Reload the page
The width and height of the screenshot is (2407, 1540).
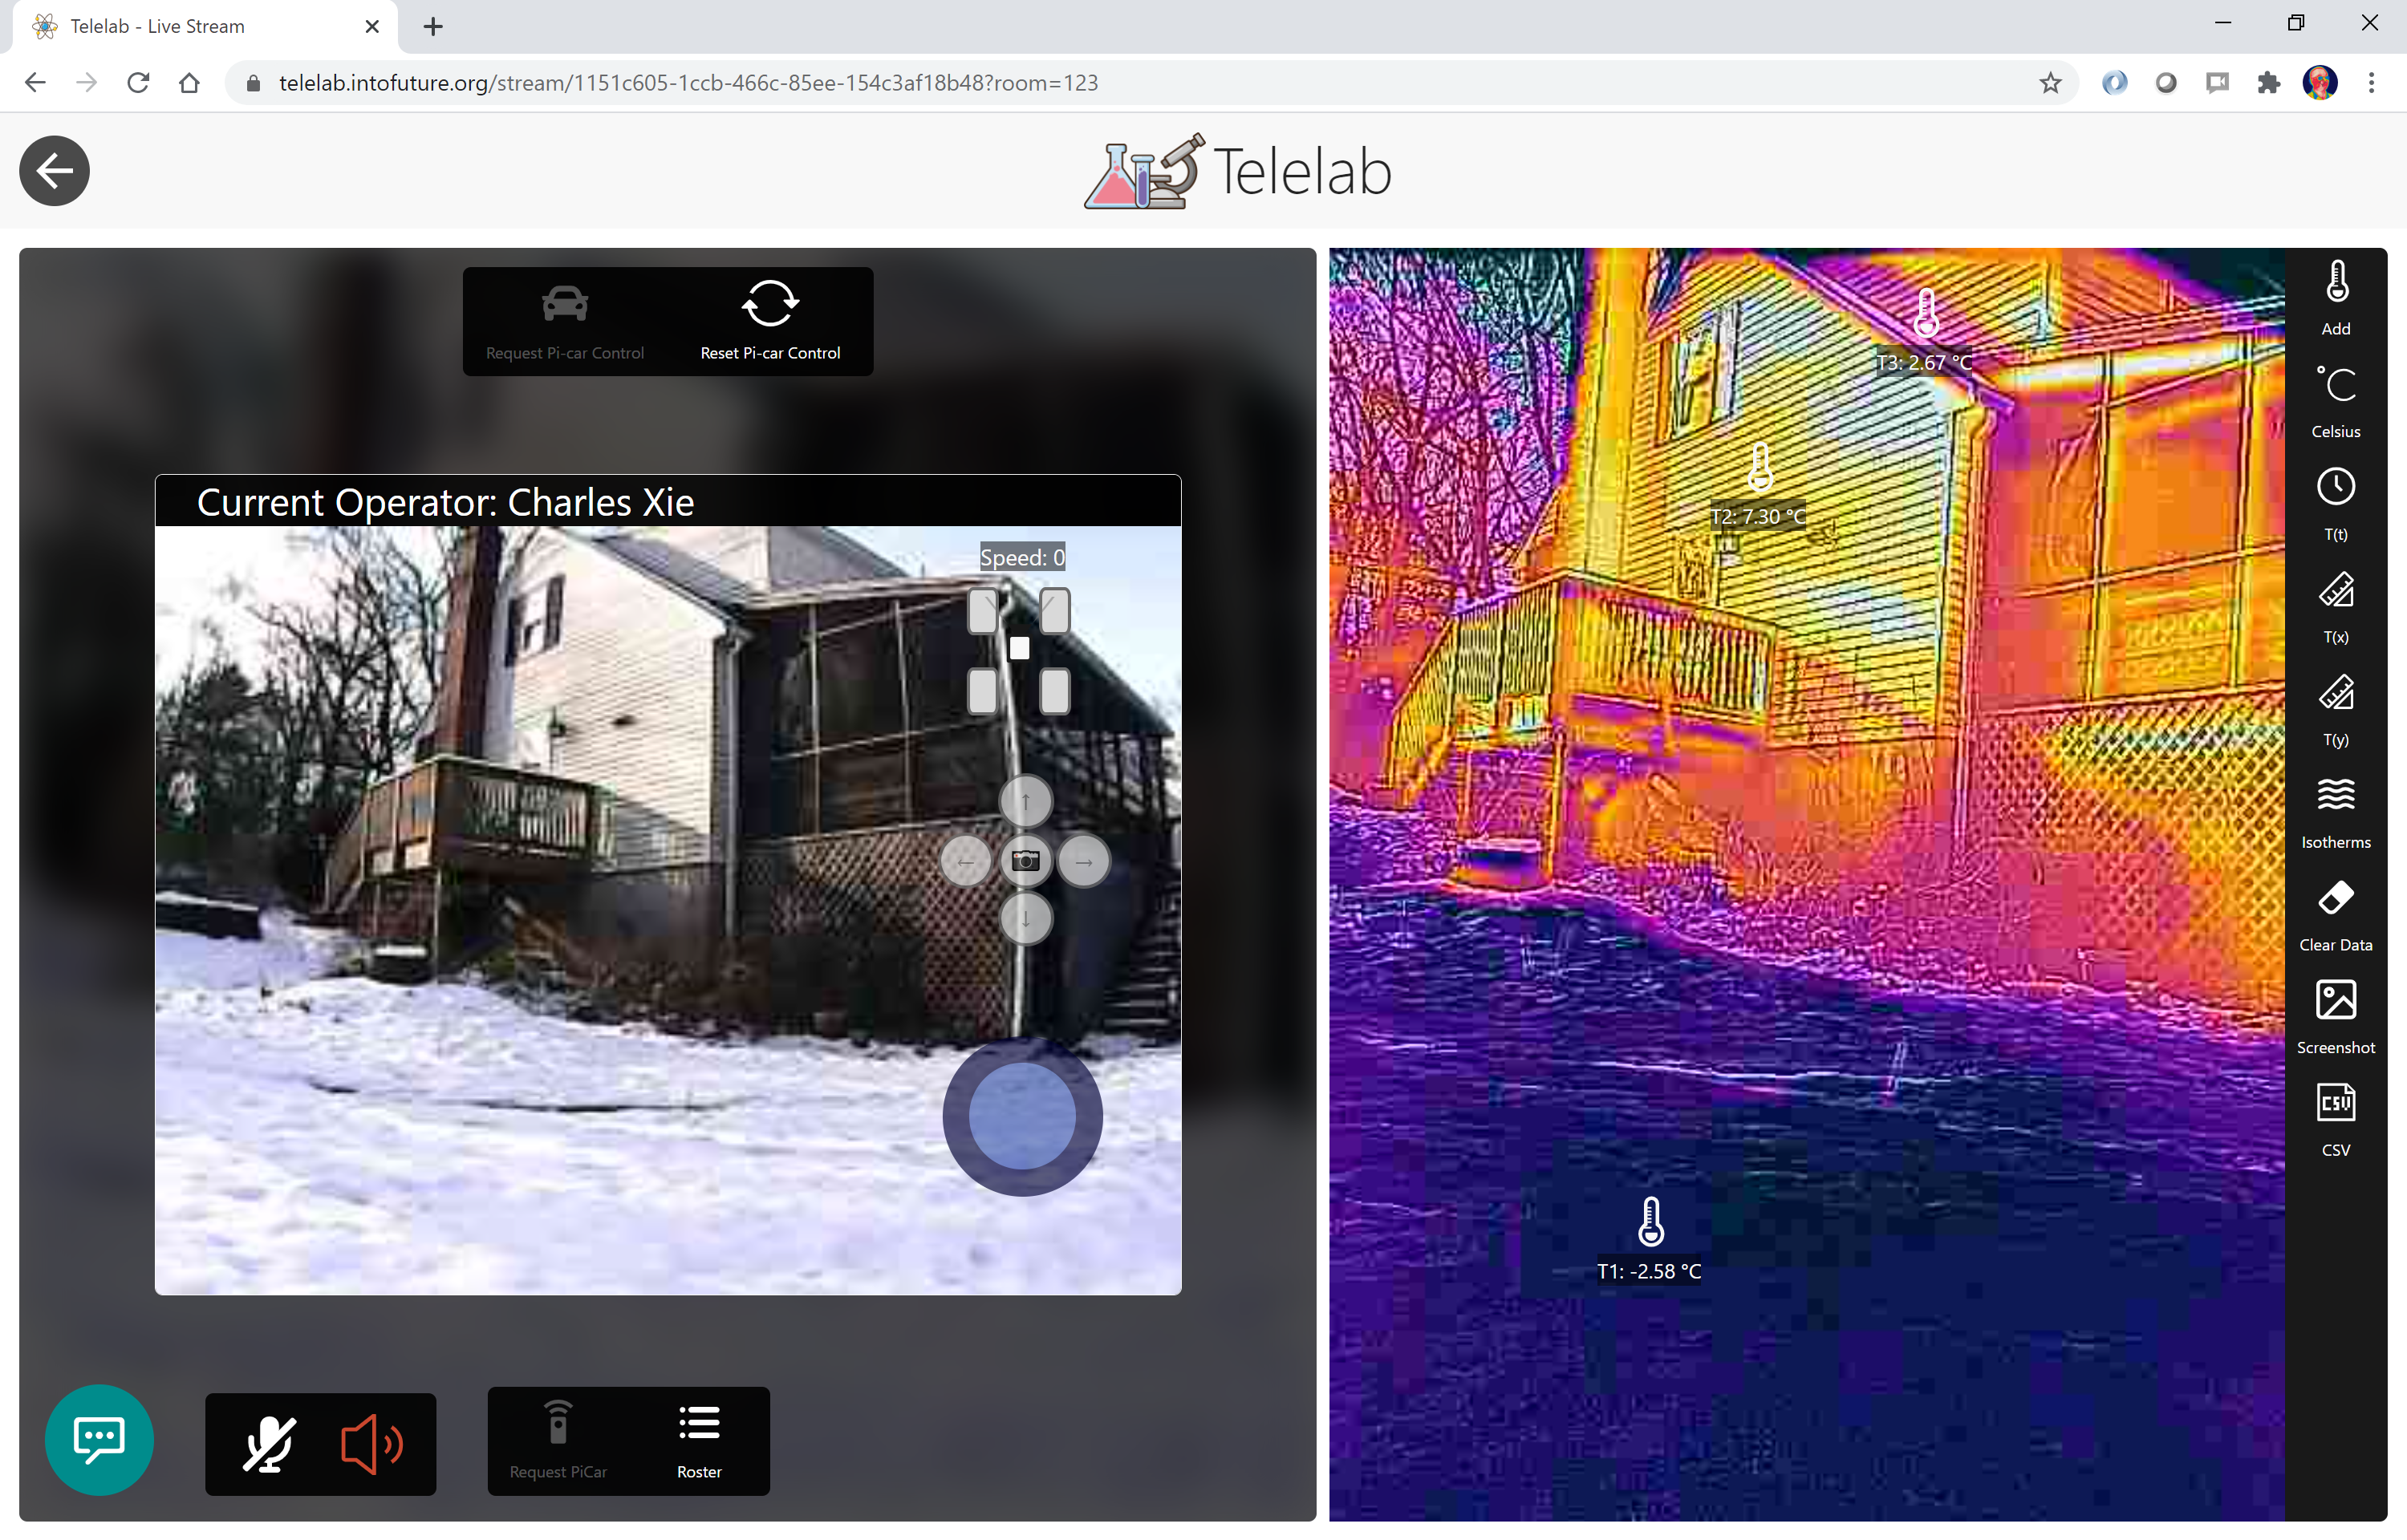(138, 82)
